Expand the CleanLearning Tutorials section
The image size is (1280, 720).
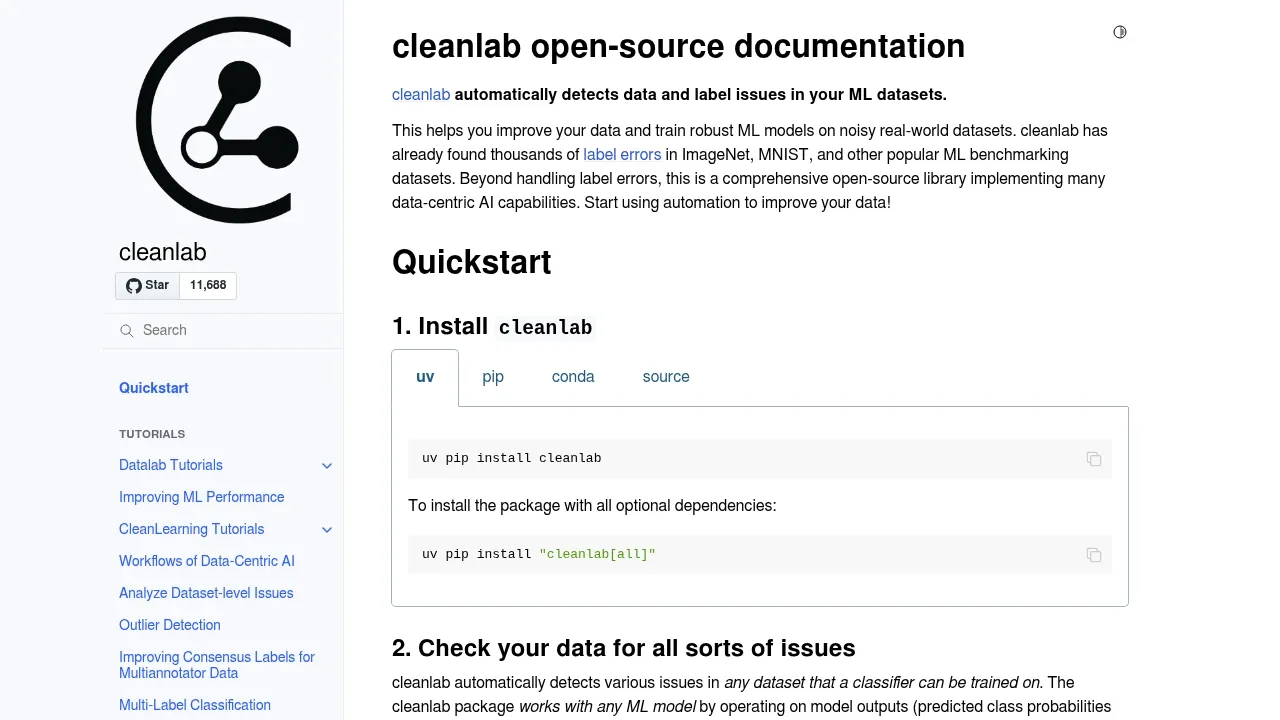[x=327, y=530]
